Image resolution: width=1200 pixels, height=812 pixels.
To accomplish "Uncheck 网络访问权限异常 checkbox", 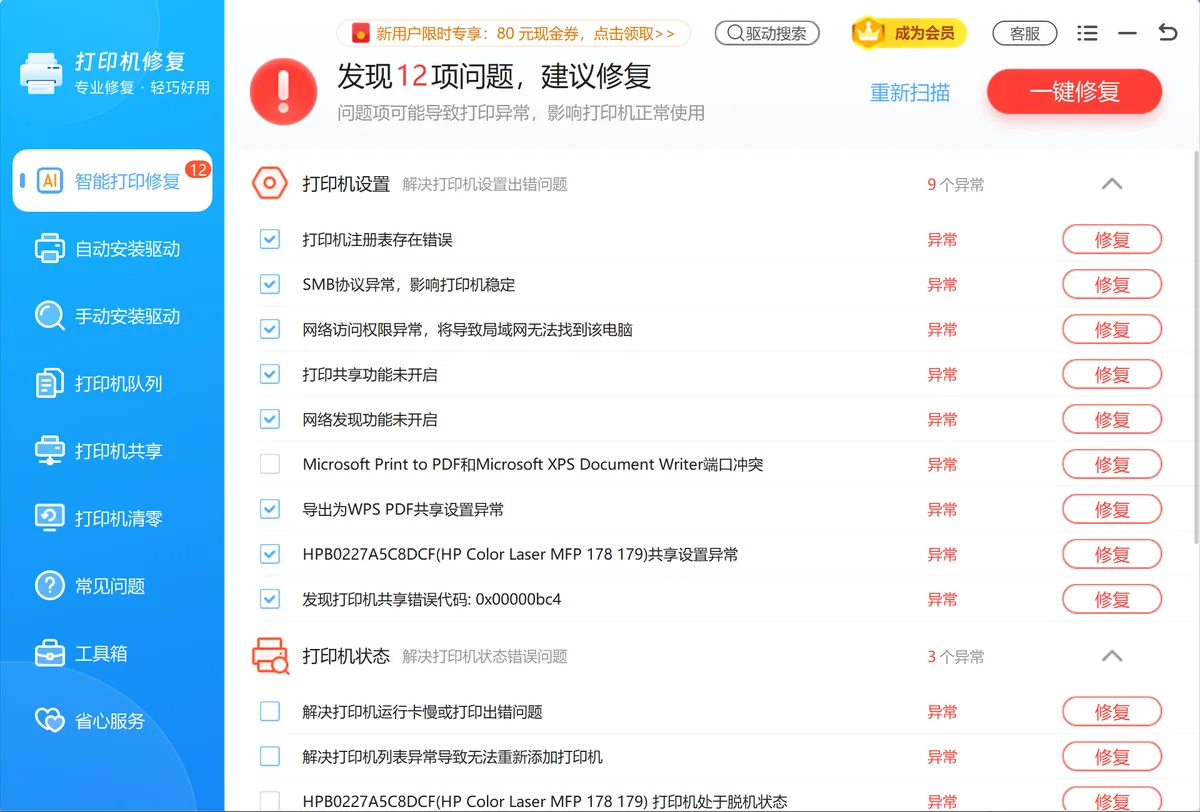I will click(269, 329).
